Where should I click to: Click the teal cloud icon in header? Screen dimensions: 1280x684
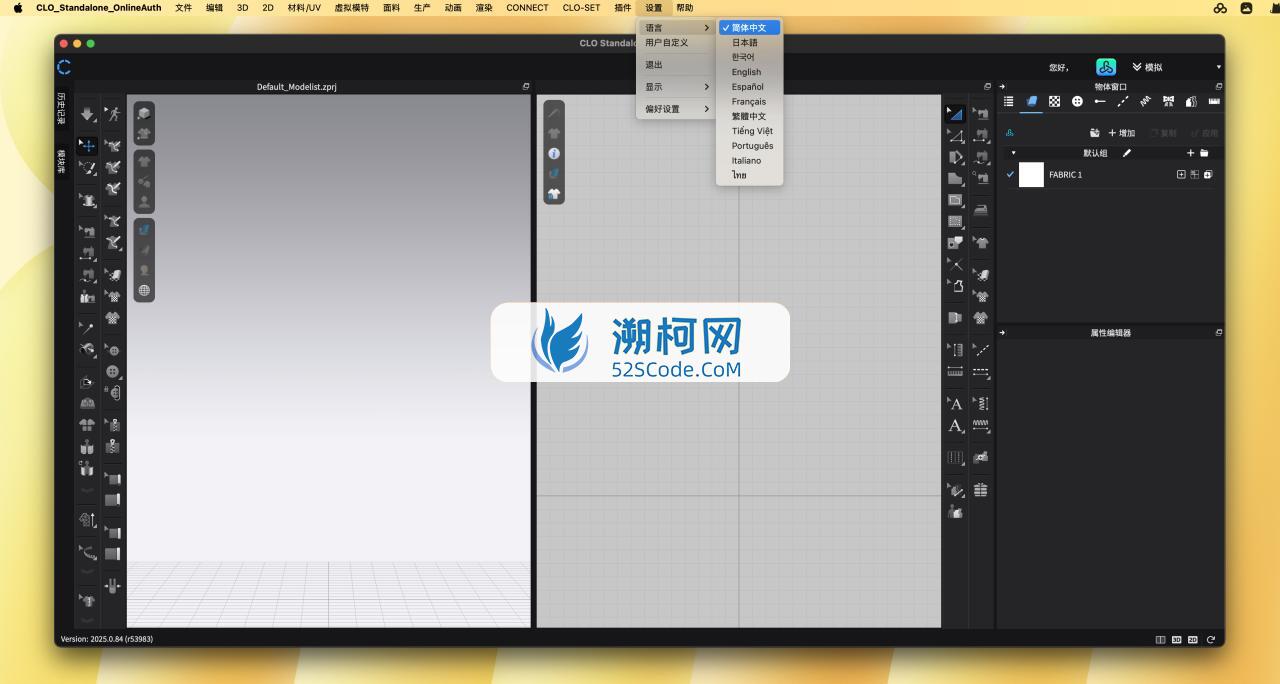click(x=1106, y=67)
